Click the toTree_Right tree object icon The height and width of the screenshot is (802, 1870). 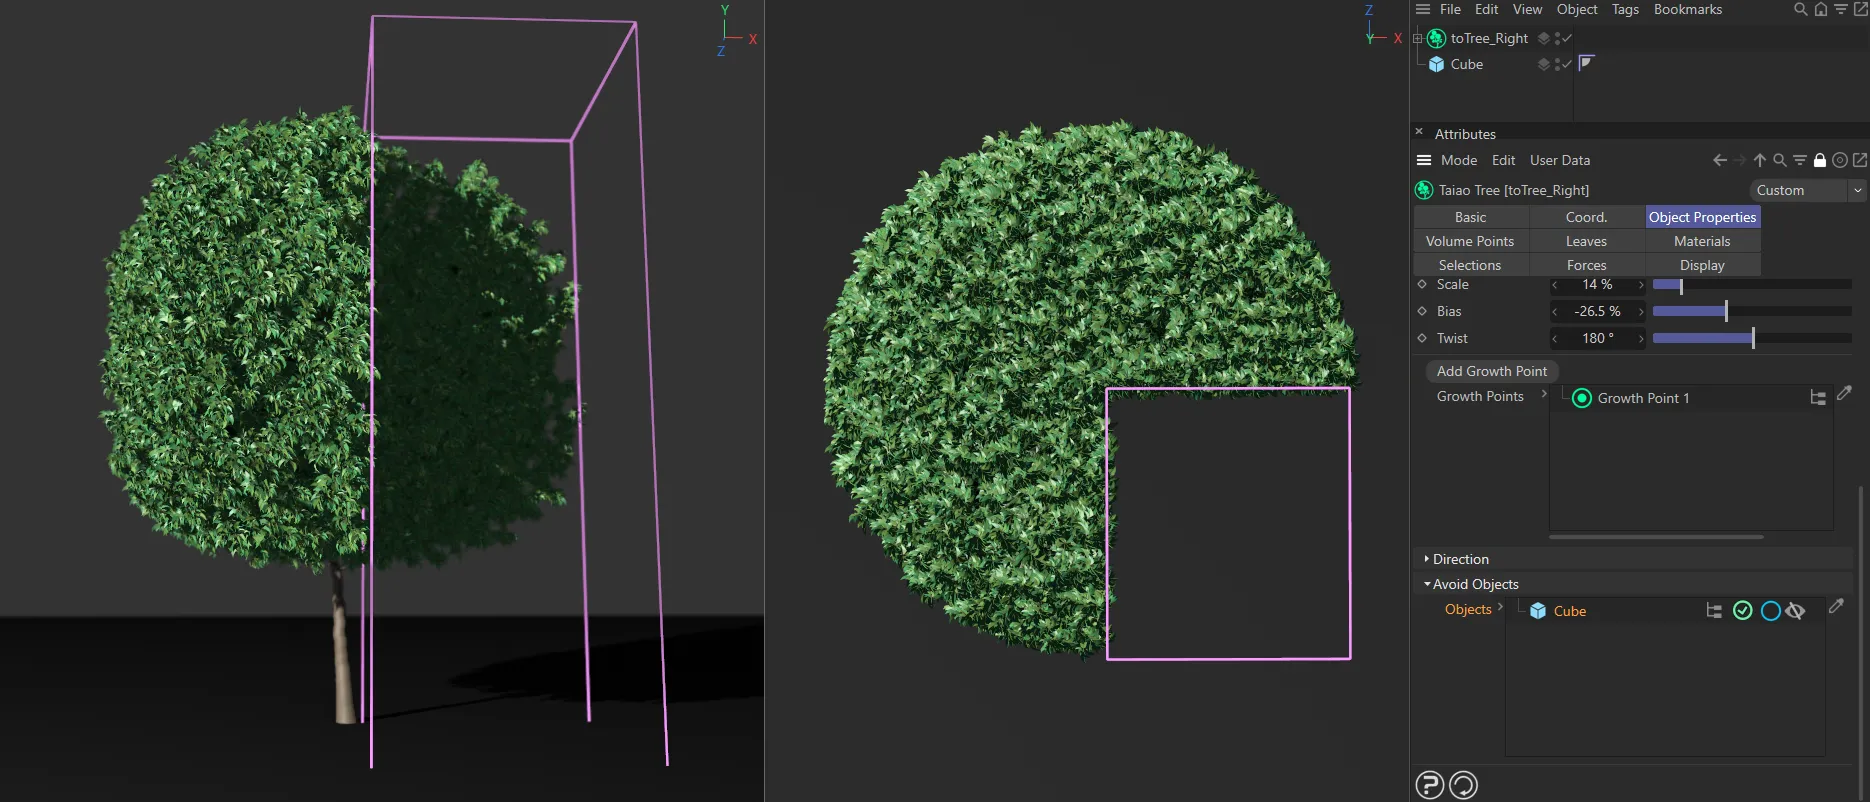tap(1436, 38)
